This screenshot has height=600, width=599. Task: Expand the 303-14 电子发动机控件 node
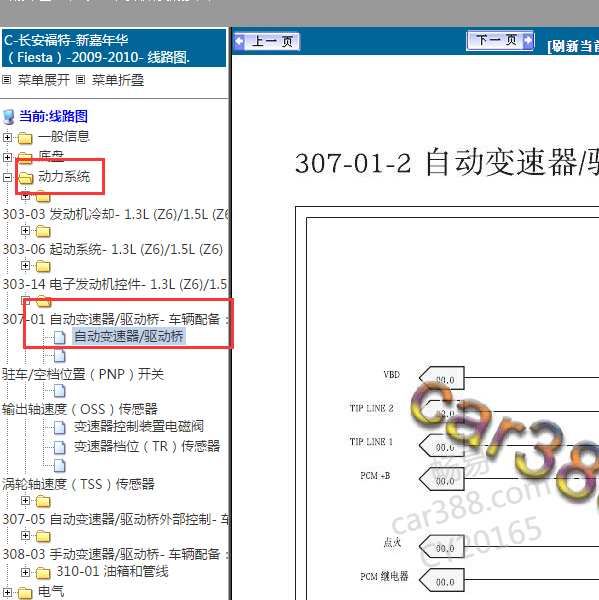(x=25, y=265)
